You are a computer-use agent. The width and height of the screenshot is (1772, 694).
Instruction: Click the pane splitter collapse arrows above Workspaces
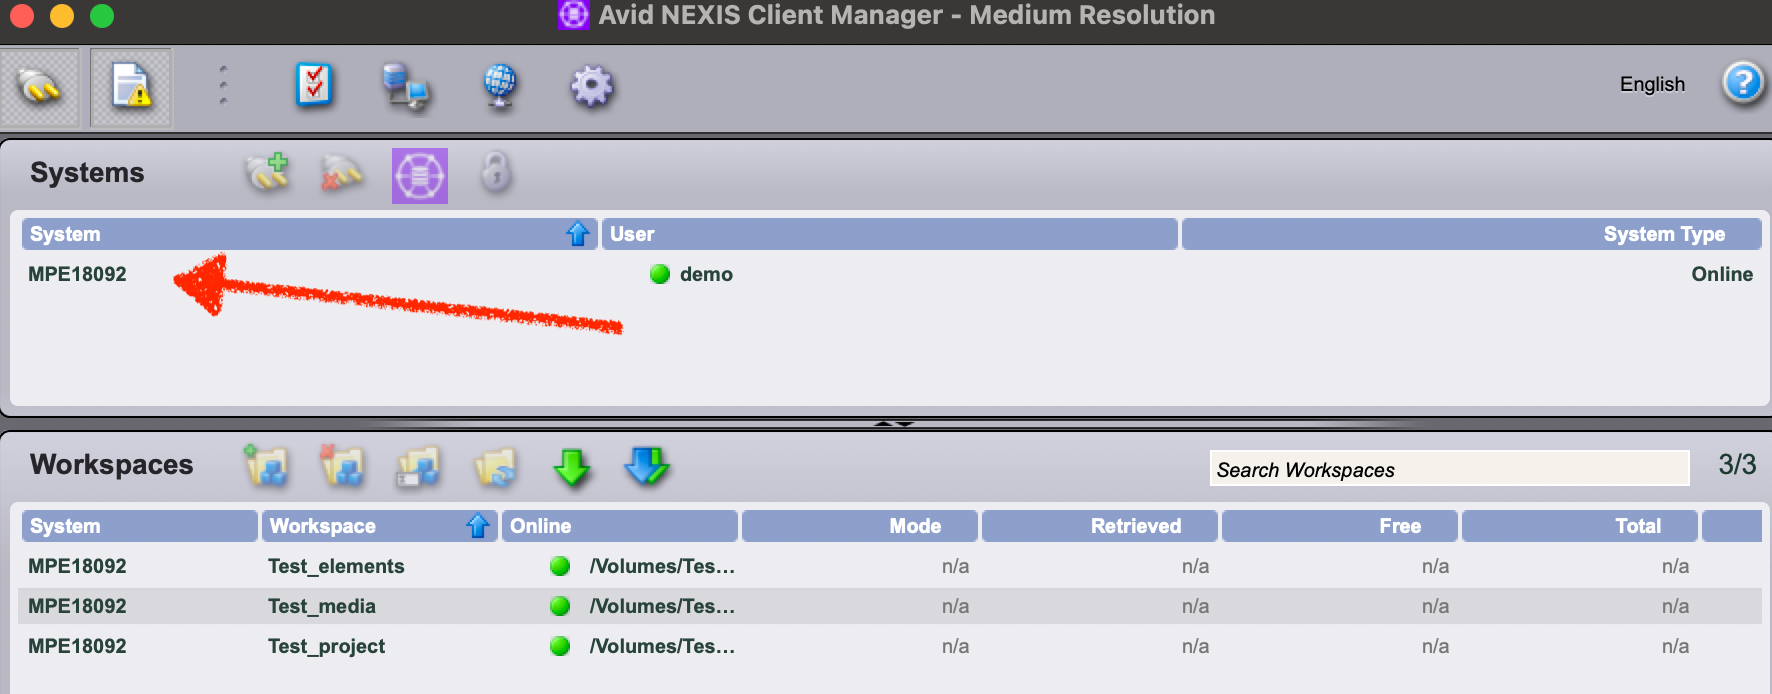893,424
